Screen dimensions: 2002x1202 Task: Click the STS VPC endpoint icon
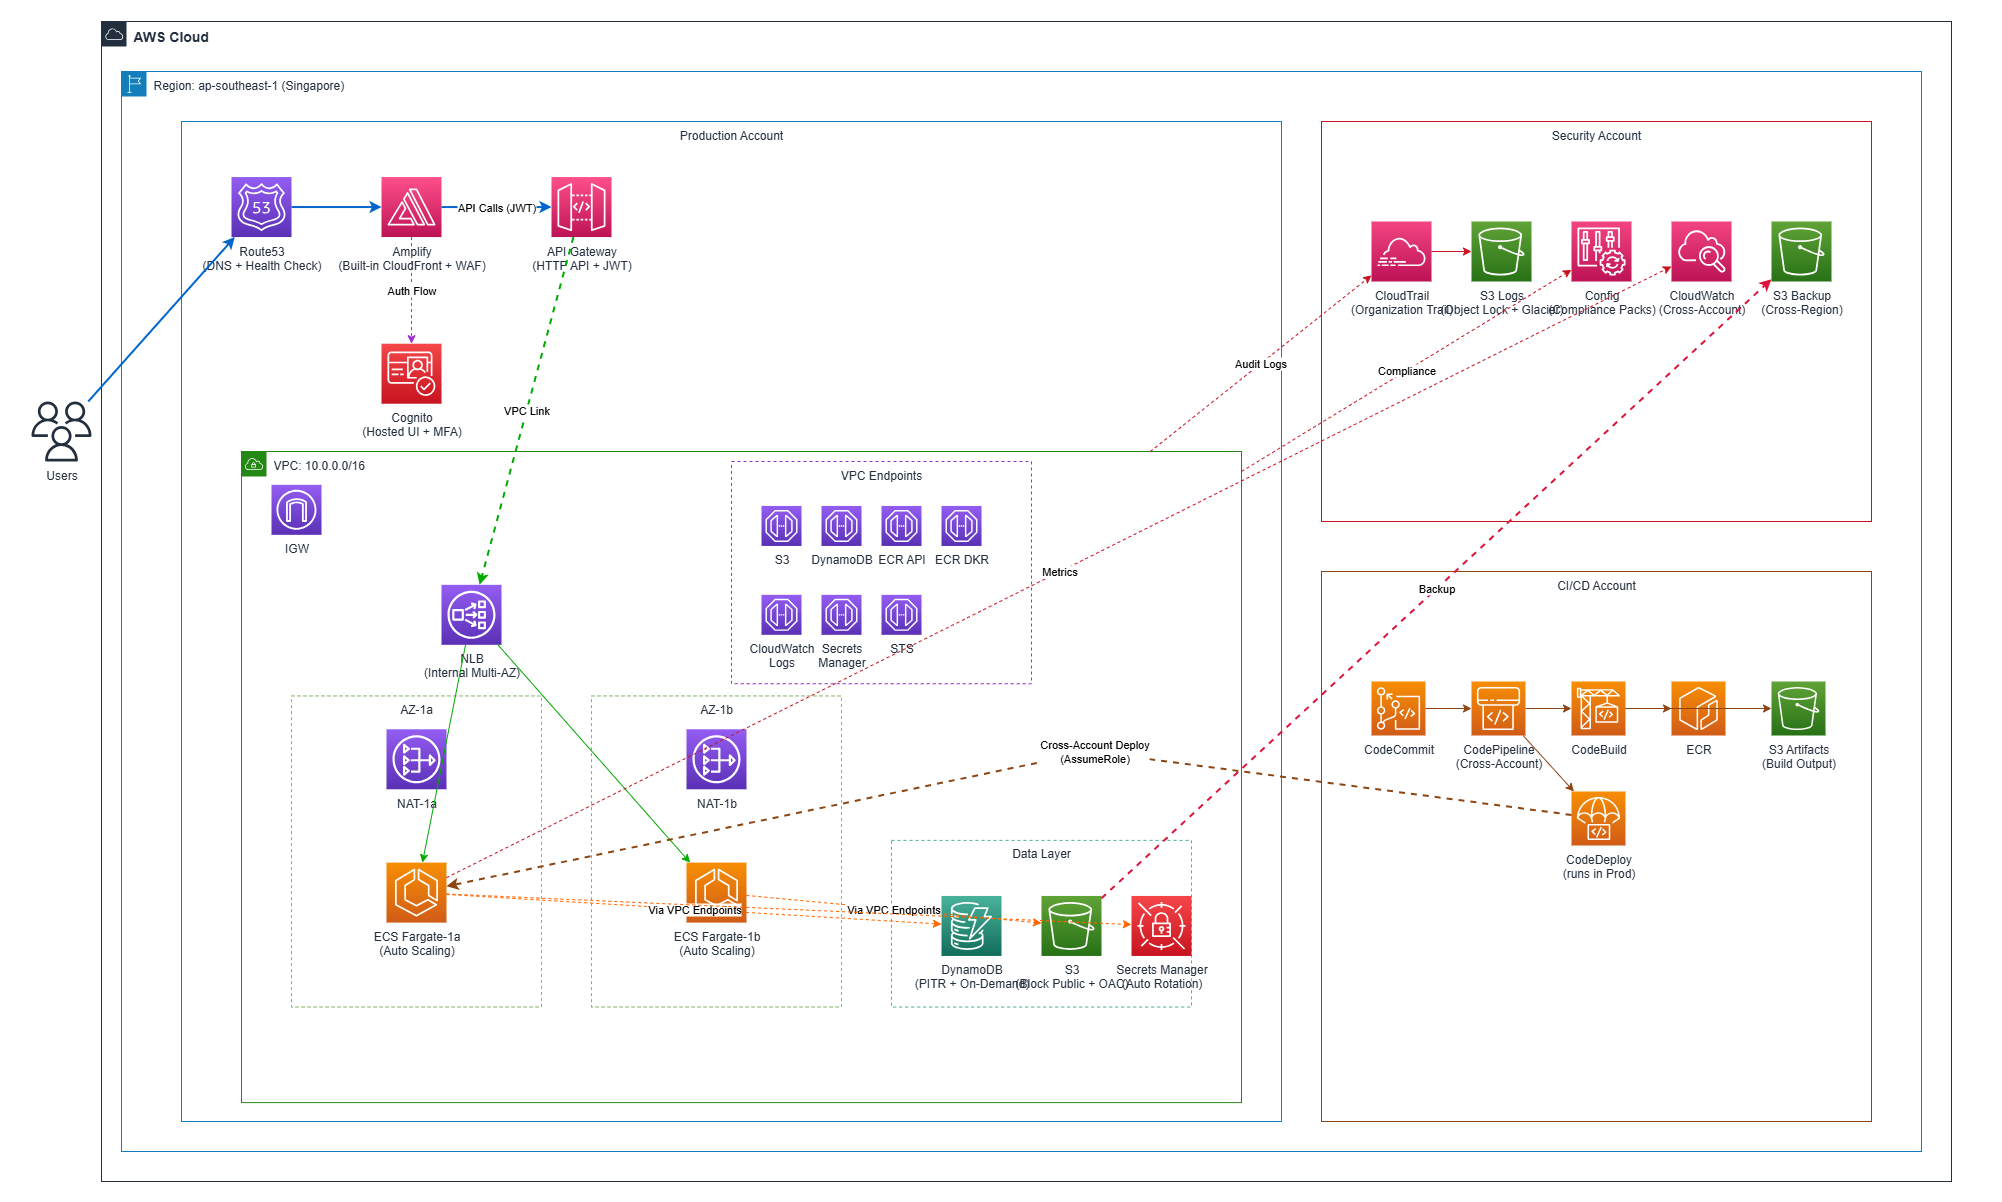pyautogui.click(x=901, y=615)
